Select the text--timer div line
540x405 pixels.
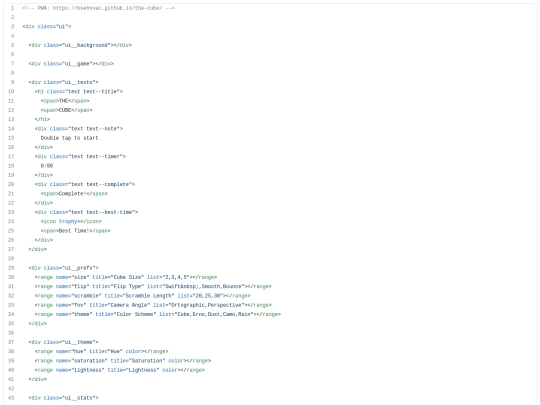pos(80,157)
